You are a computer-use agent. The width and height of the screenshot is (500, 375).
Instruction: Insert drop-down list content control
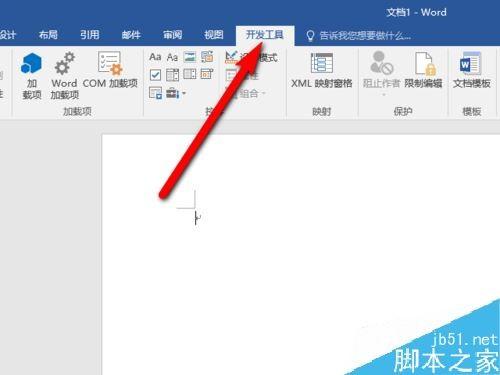coord(190,75)
